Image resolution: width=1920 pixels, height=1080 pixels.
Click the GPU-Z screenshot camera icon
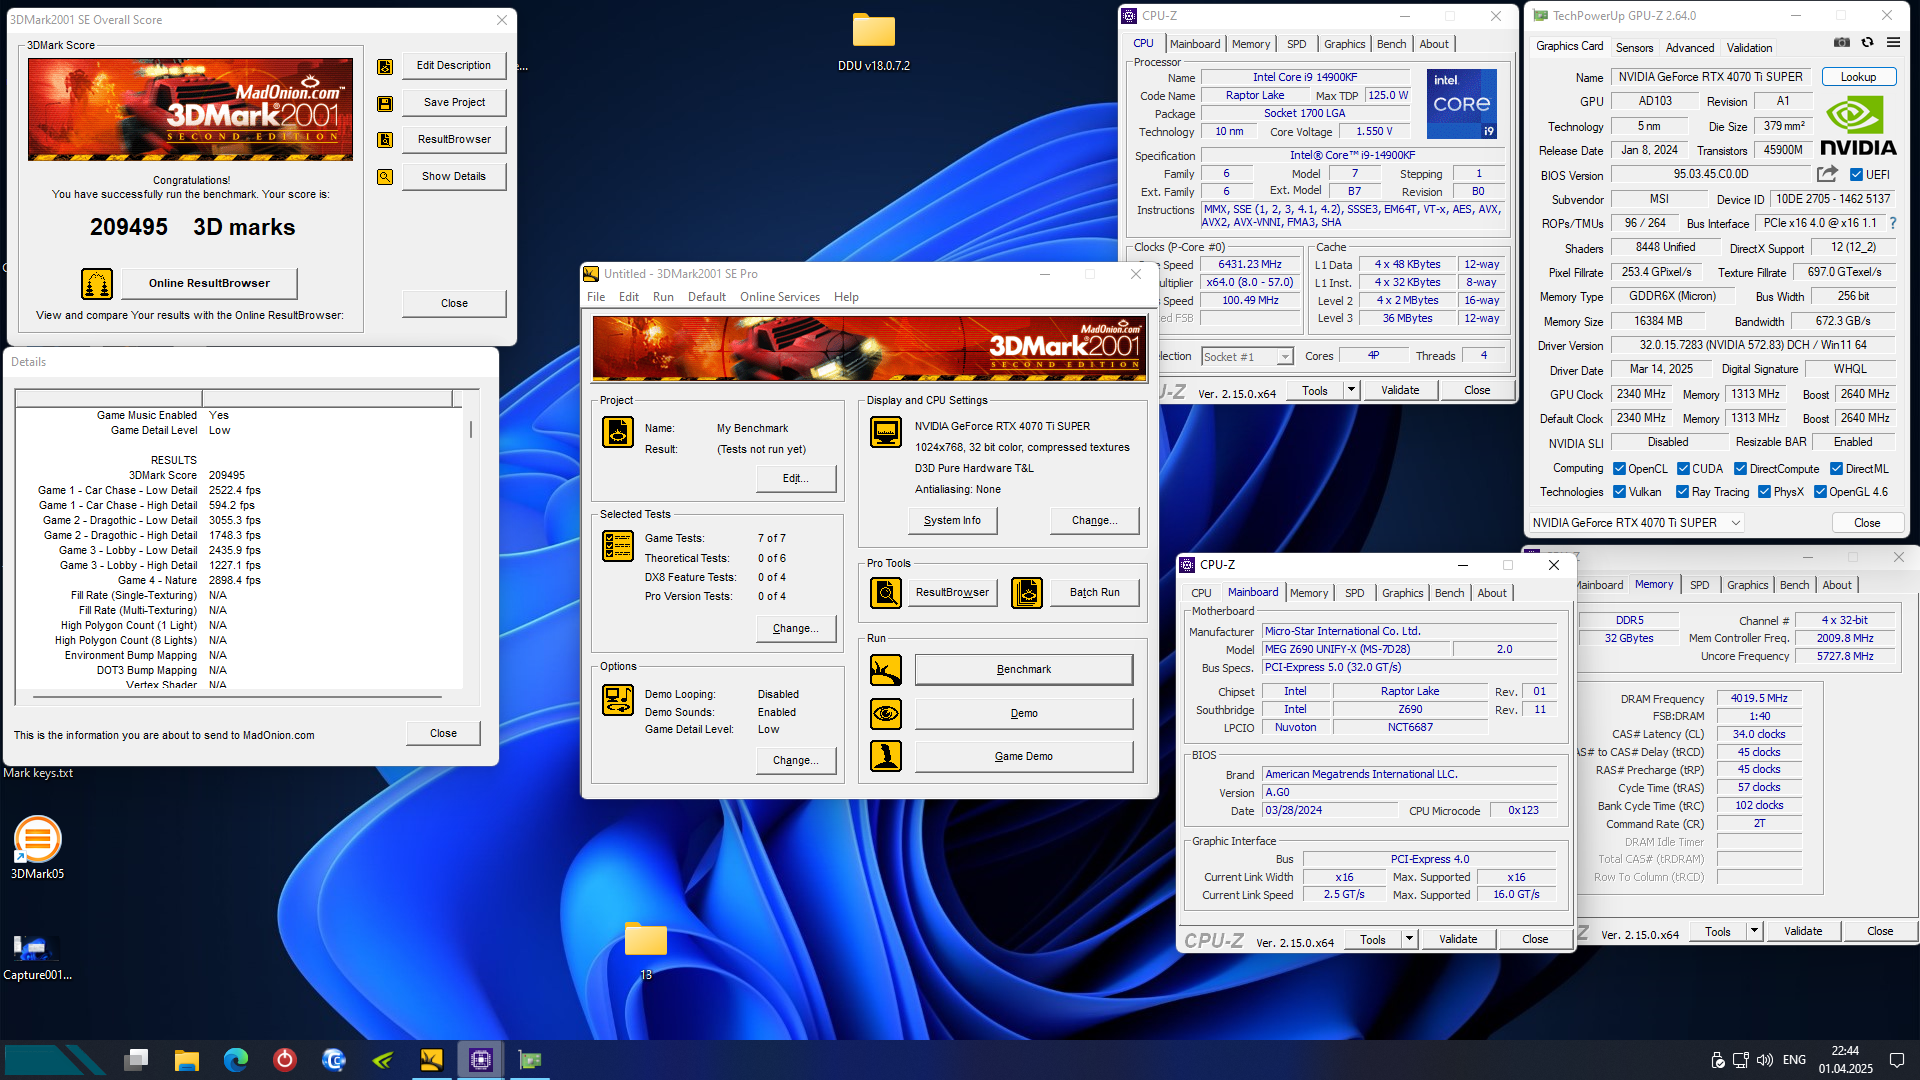(1842, 43)
